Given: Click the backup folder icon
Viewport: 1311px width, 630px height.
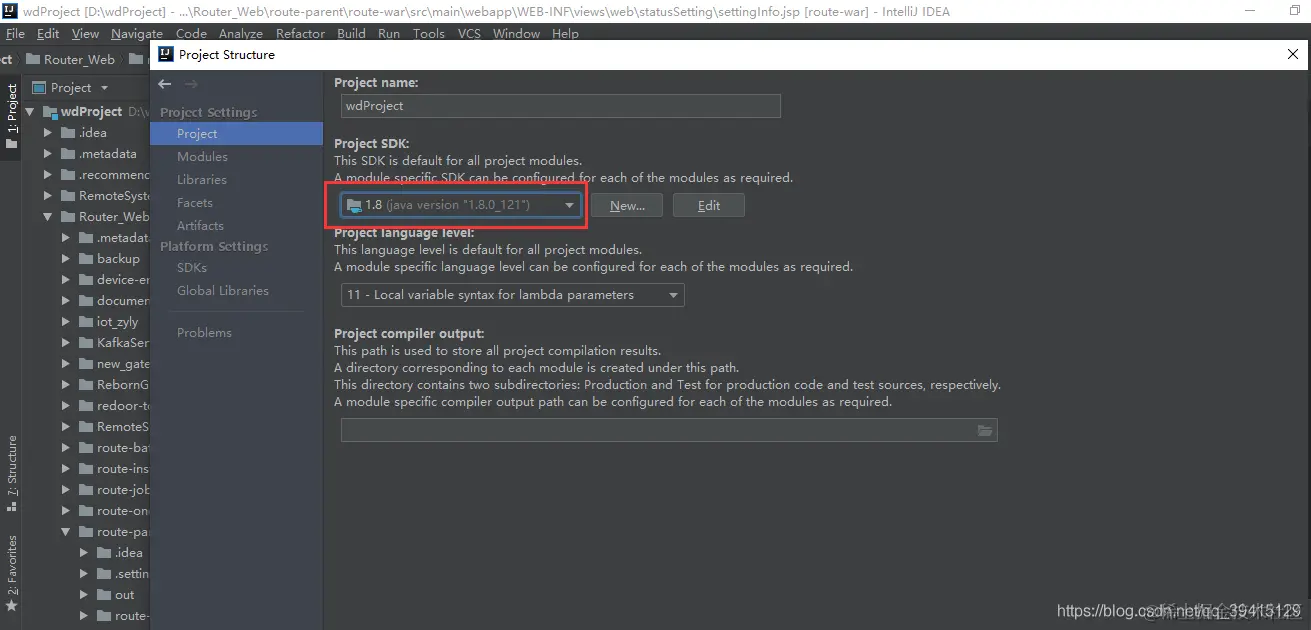Looking at the screenshot, I should (86, 258).
